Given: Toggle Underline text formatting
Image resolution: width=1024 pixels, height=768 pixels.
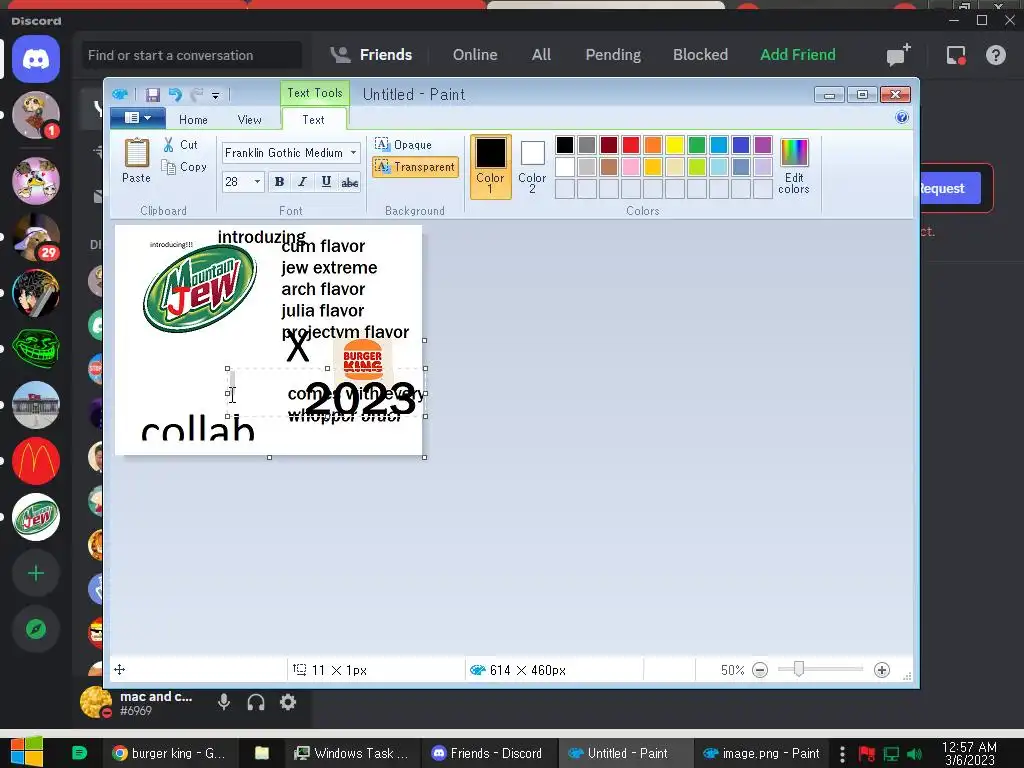Looking at the screenshot, I should point(326,182).
